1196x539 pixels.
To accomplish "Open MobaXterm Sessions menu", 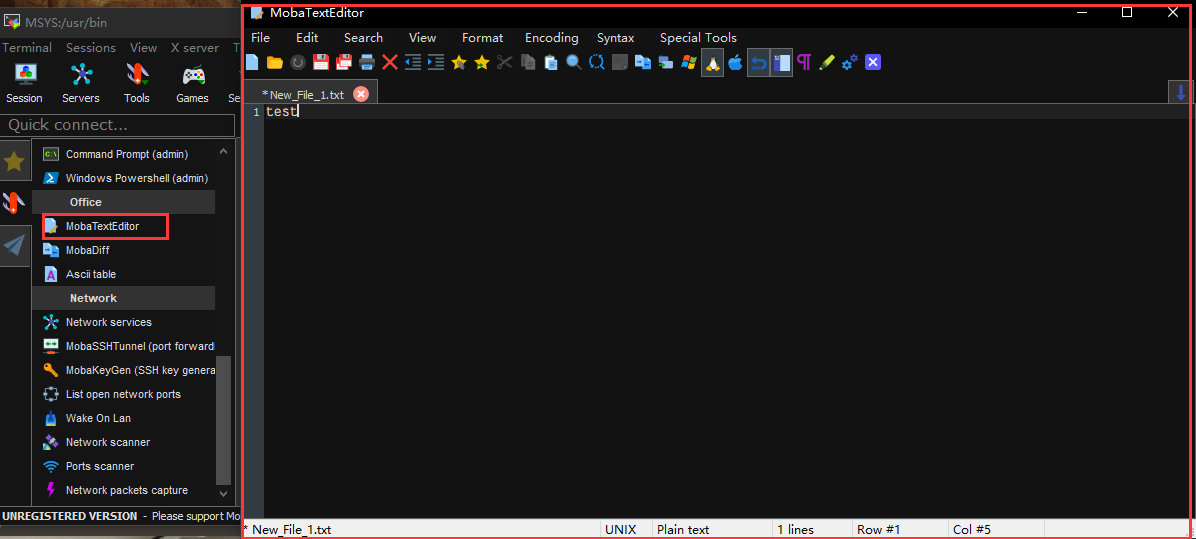I will pyautogui.click(x=91, y=47).
